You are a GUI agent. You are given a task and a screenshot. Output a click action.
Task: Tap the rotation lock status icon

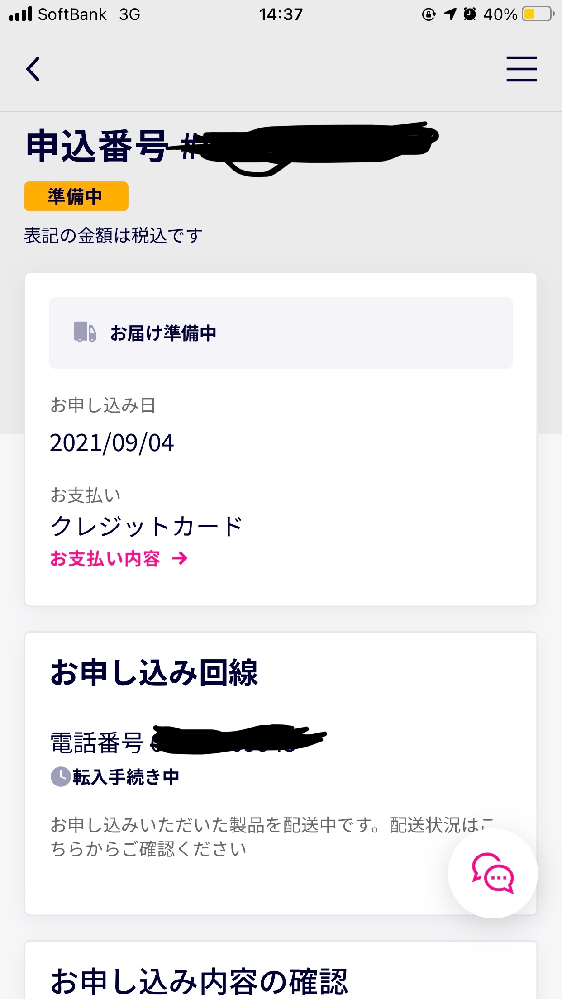coord(429,14)
